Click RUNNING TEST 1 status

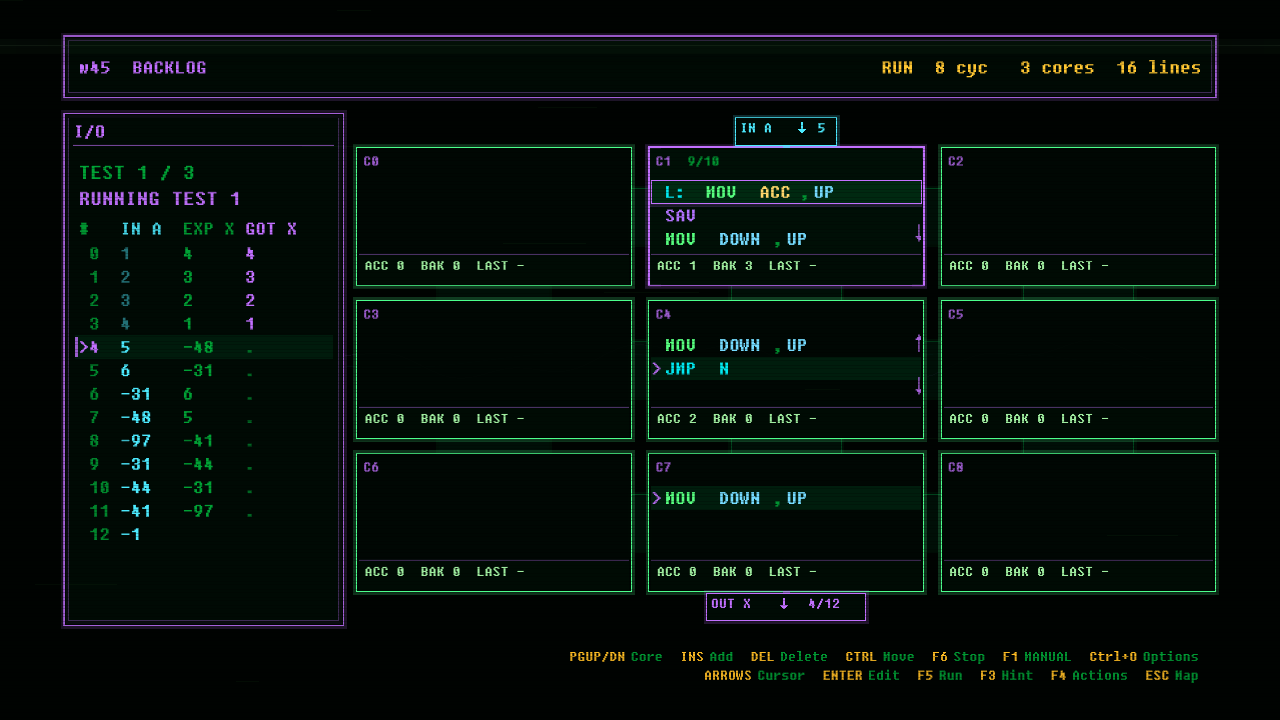click(160, 199)
